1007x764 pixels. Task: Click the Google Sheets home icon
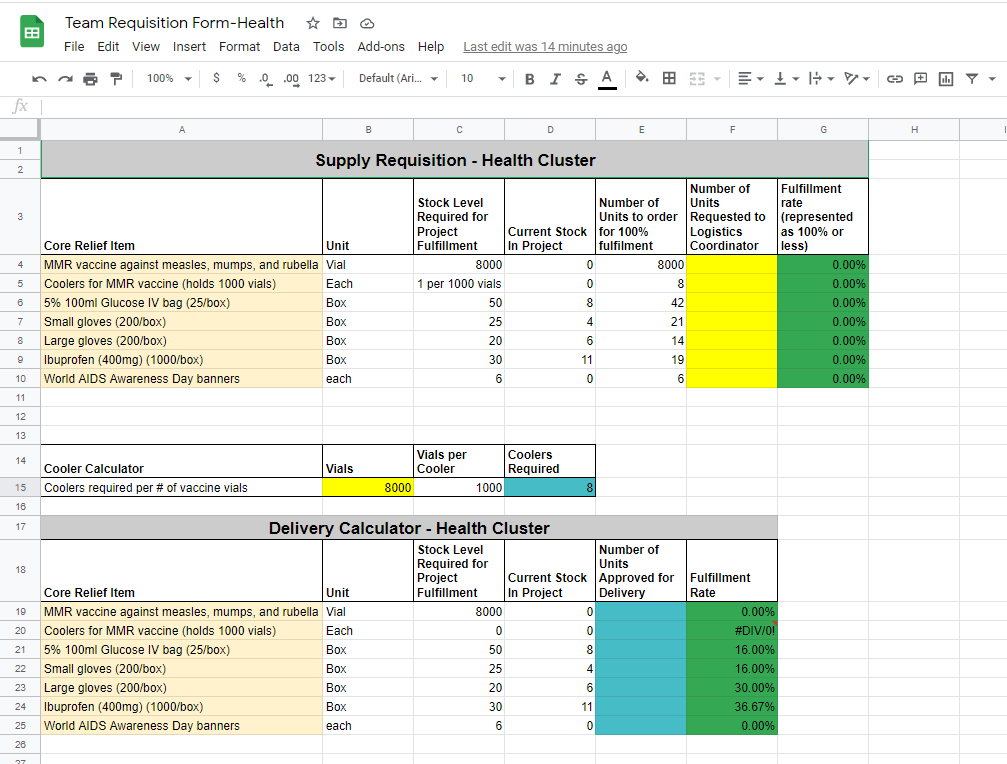click(x=31, y=31)
